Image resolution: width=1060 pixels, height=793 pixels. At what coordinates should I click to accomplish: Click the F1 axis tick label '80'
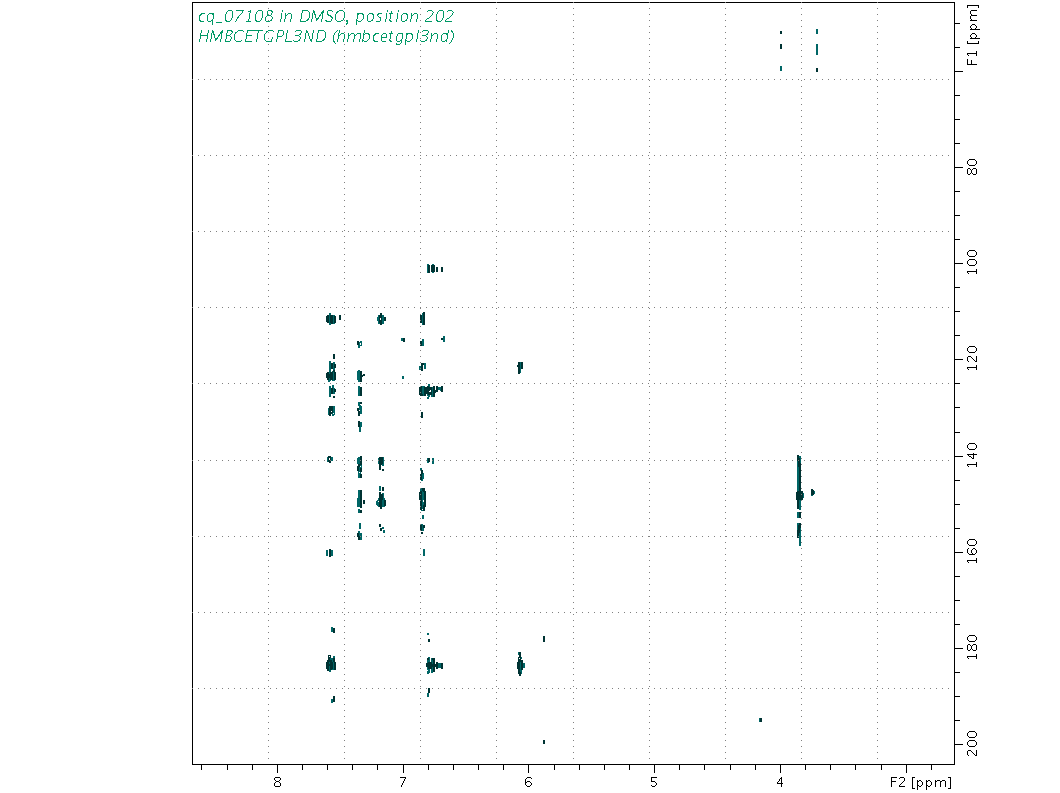(x=972, y=167)
